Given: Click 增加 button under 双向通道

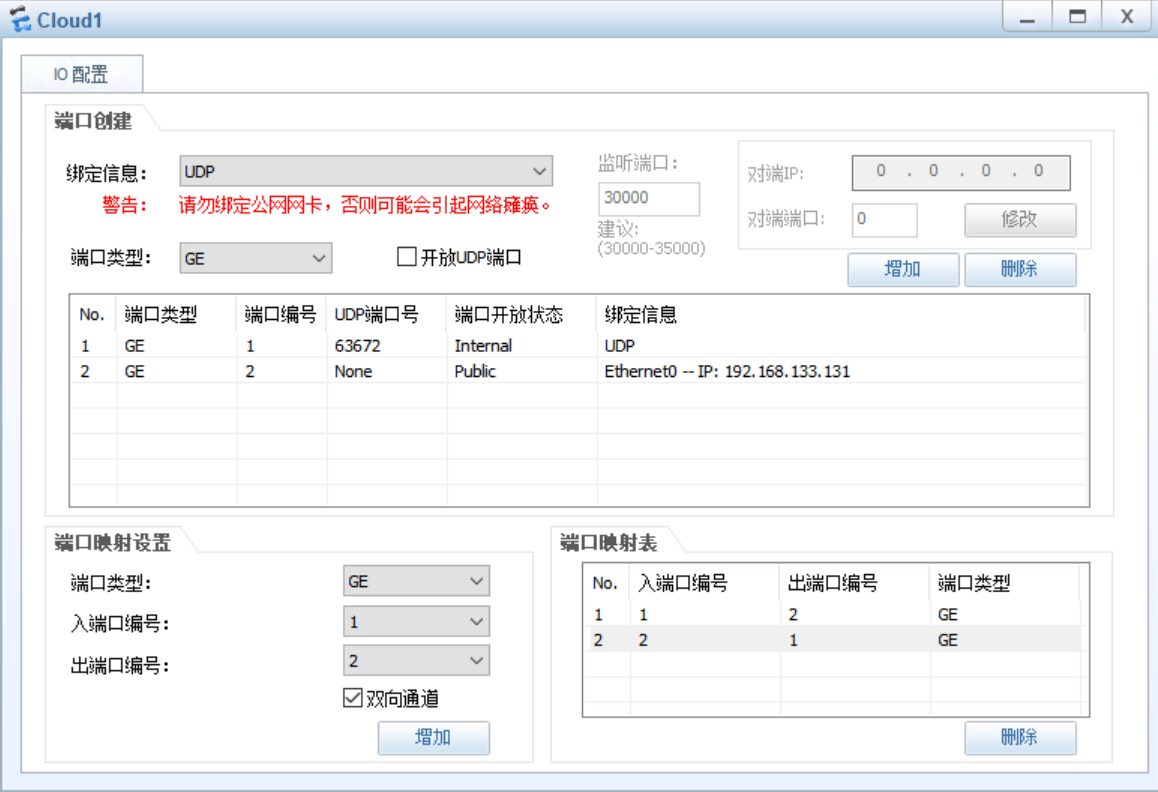Looking at the screenshot, I should [433, 738].
